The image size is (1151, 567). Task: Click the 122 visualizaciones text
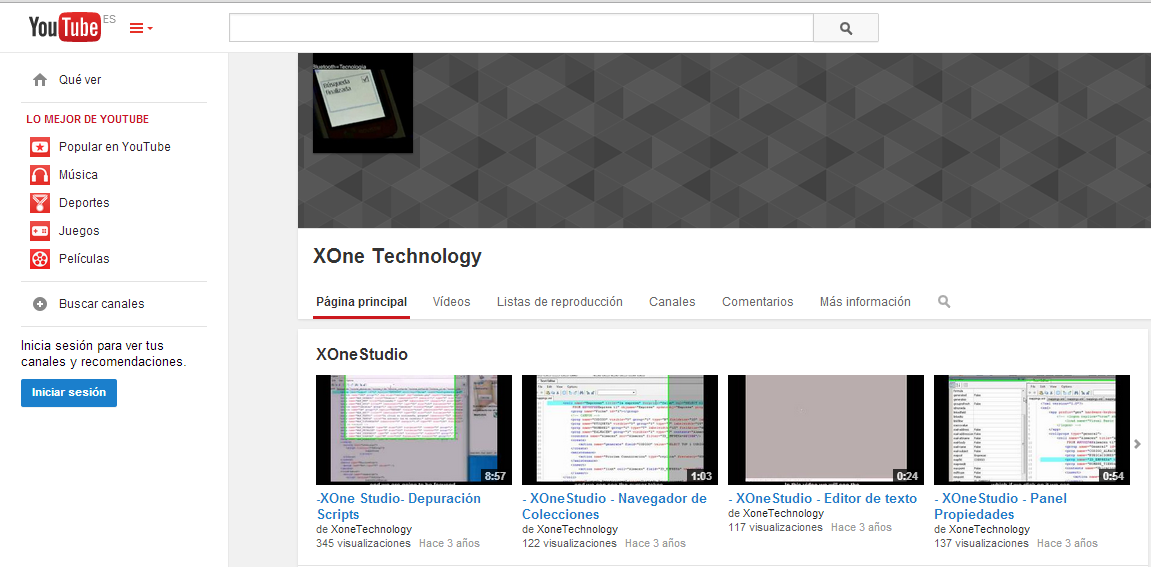[x=569, y=543]
